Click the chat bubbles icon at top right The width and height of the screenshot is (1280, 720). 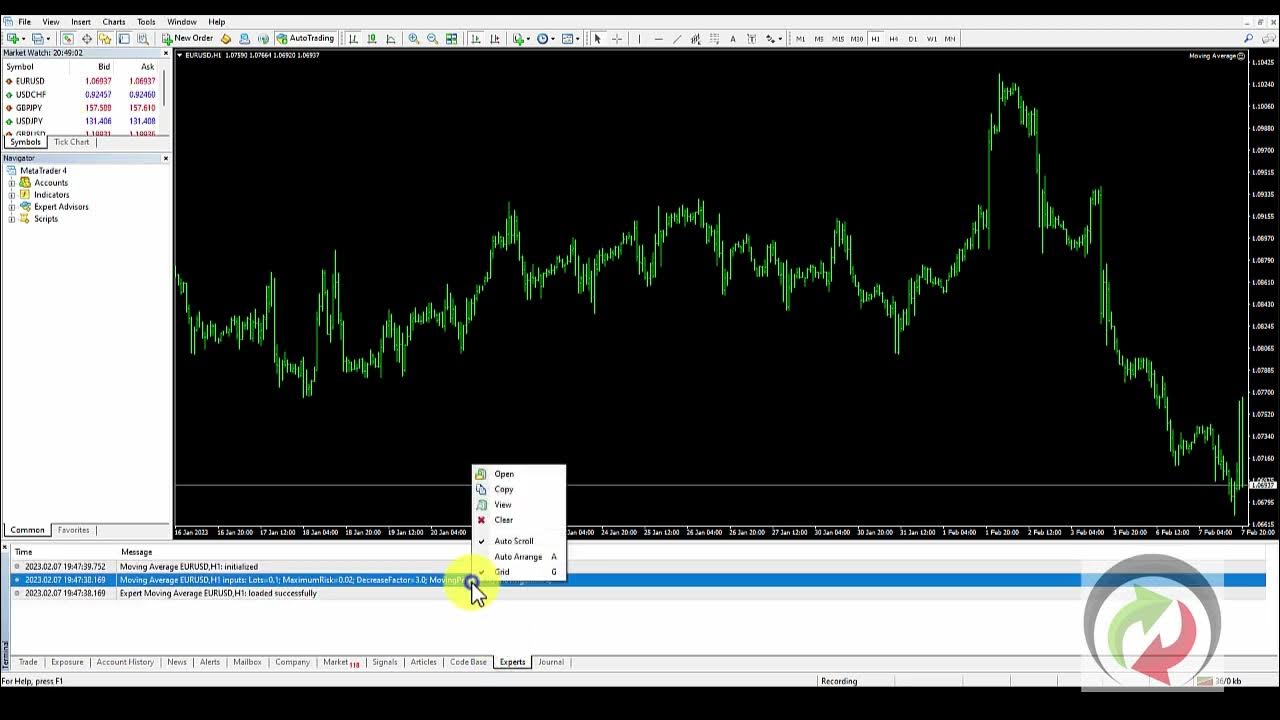click(1267, 39)
